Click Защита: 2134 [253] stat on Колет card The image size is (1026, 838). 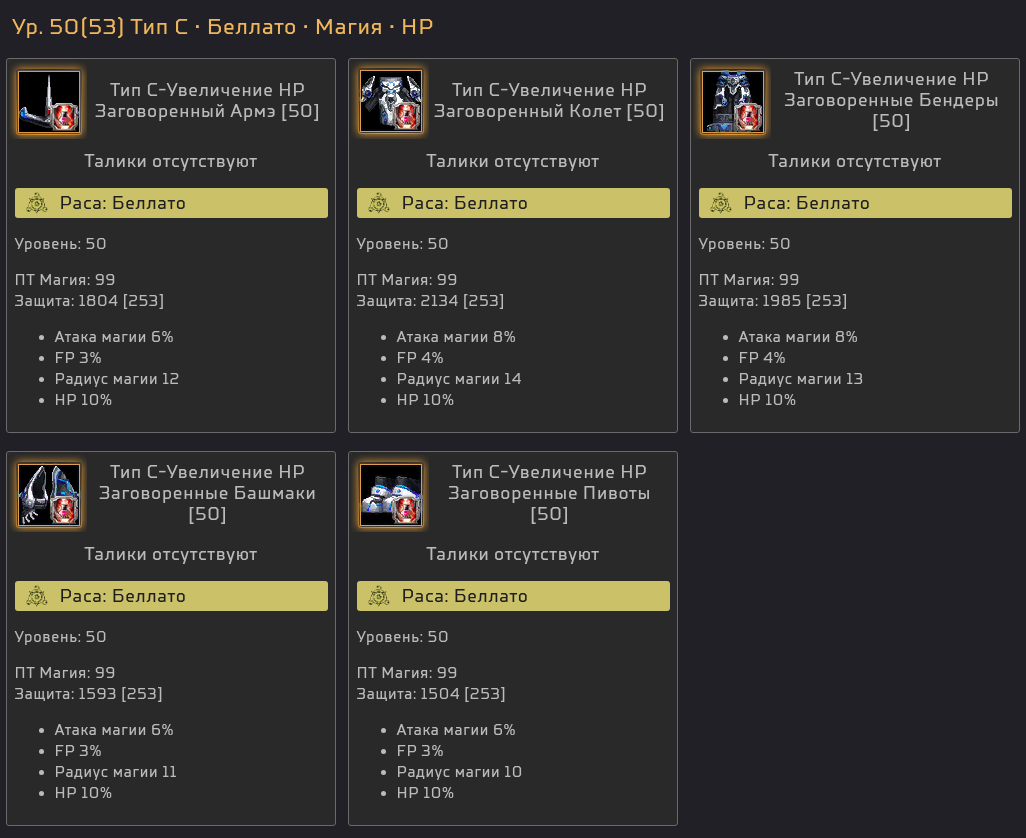tap(431, 301)
